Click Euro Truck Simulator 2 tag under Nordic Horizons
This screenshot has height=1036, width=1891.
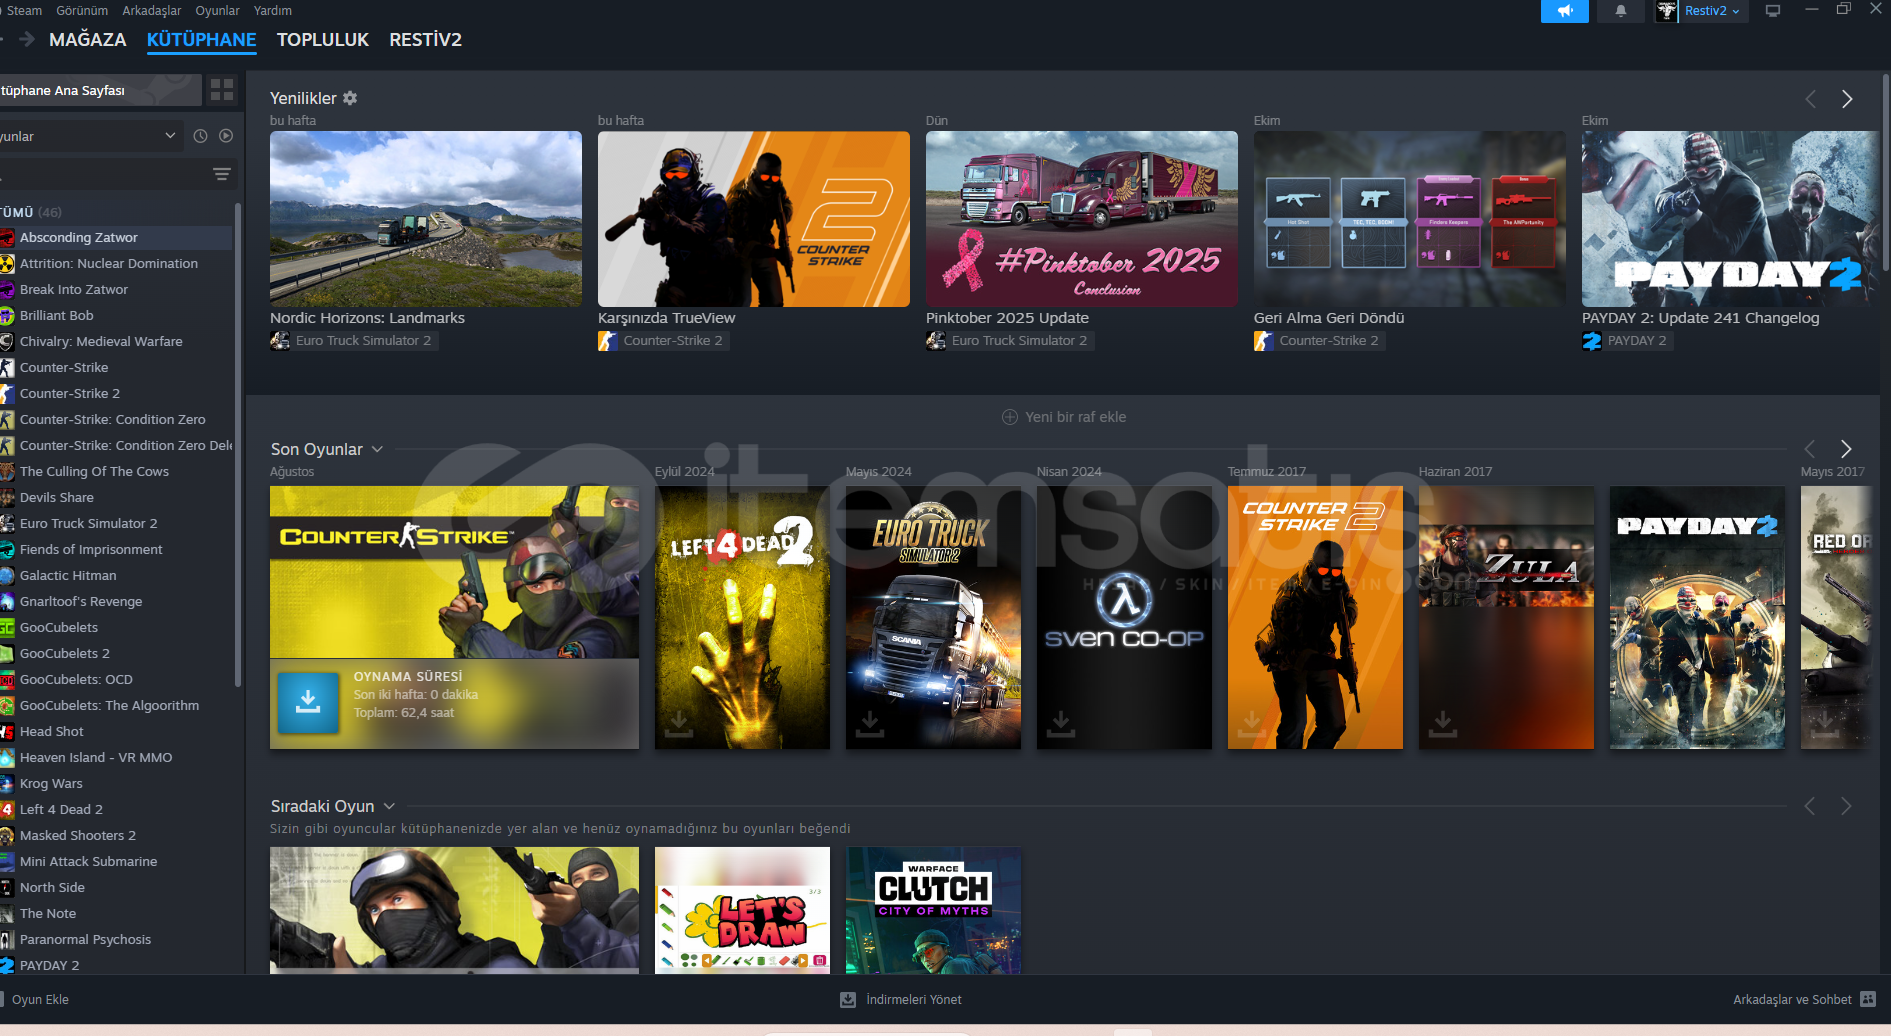[353, 341]
